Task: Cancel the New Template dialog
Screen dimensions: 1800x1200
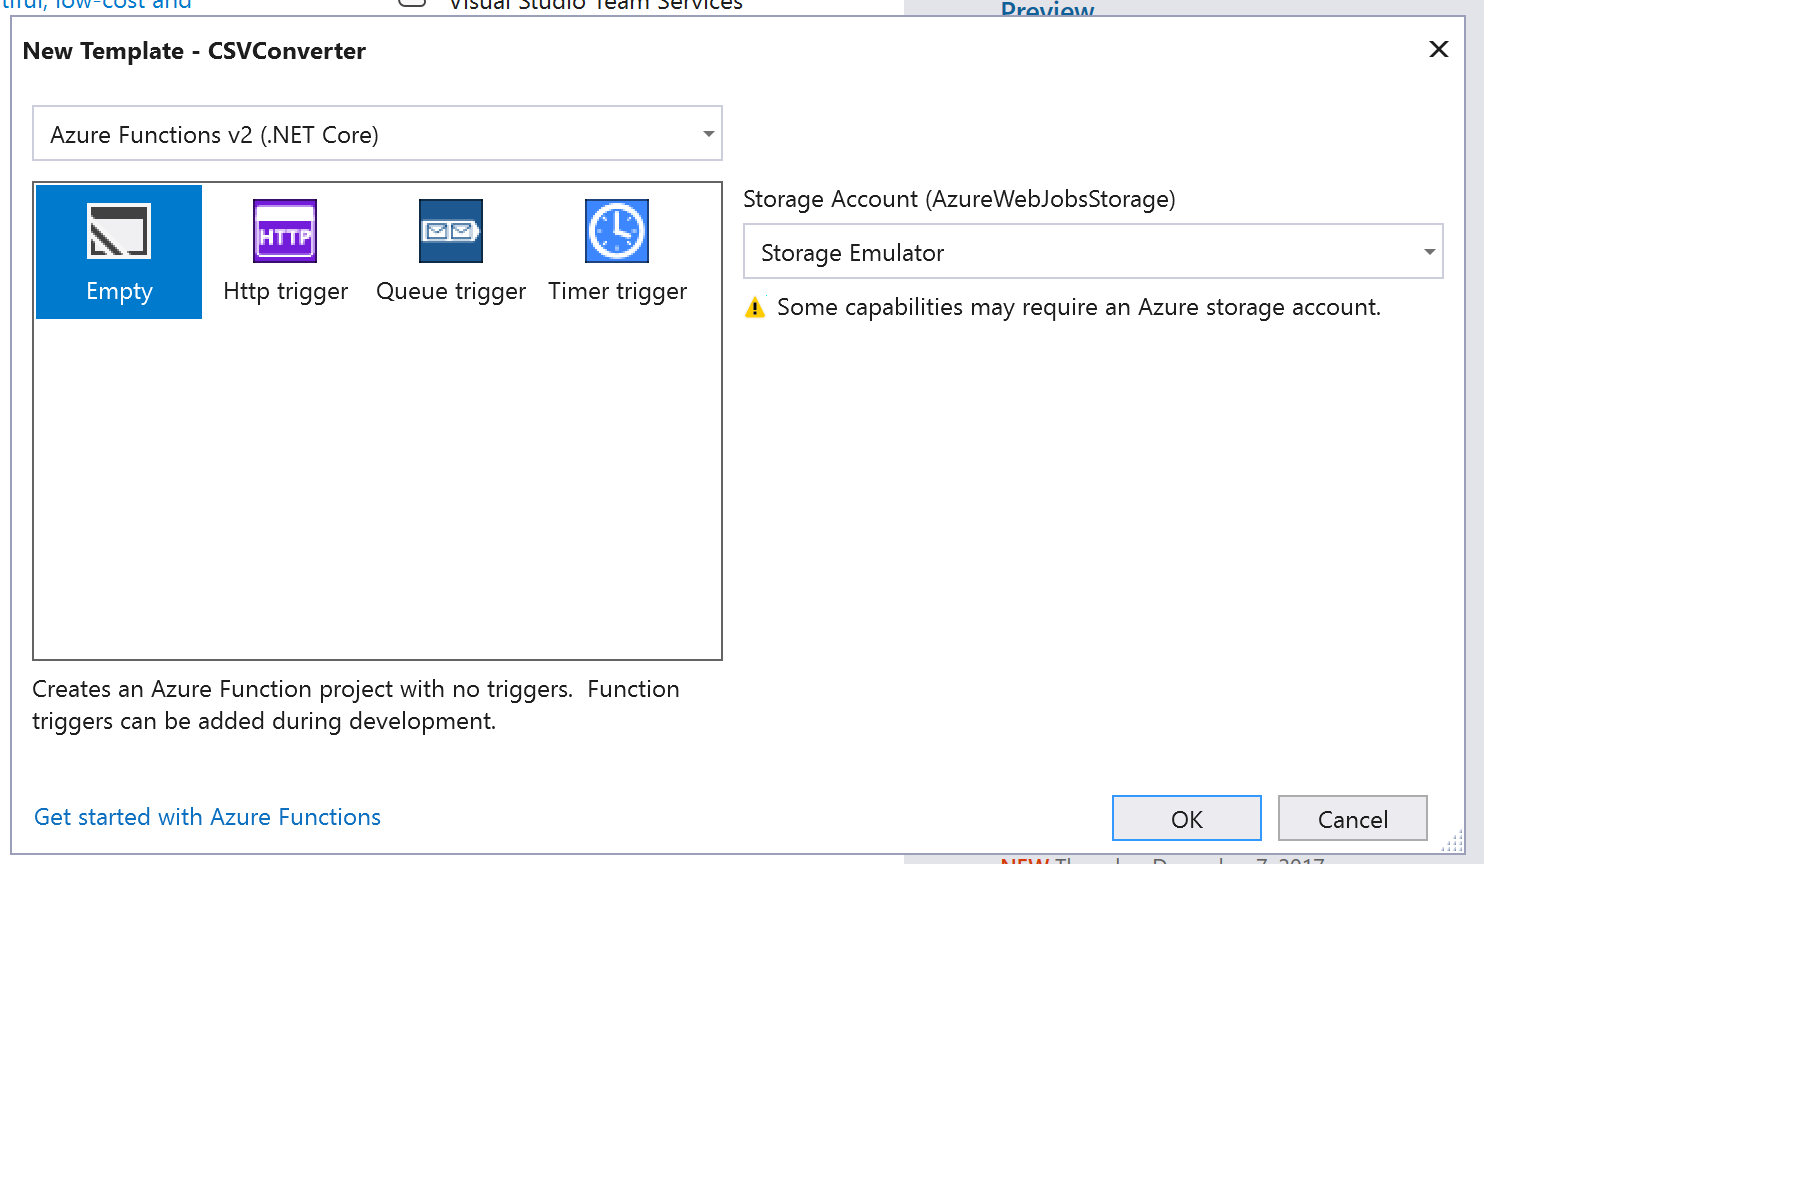Action: tap(1352, 819)
